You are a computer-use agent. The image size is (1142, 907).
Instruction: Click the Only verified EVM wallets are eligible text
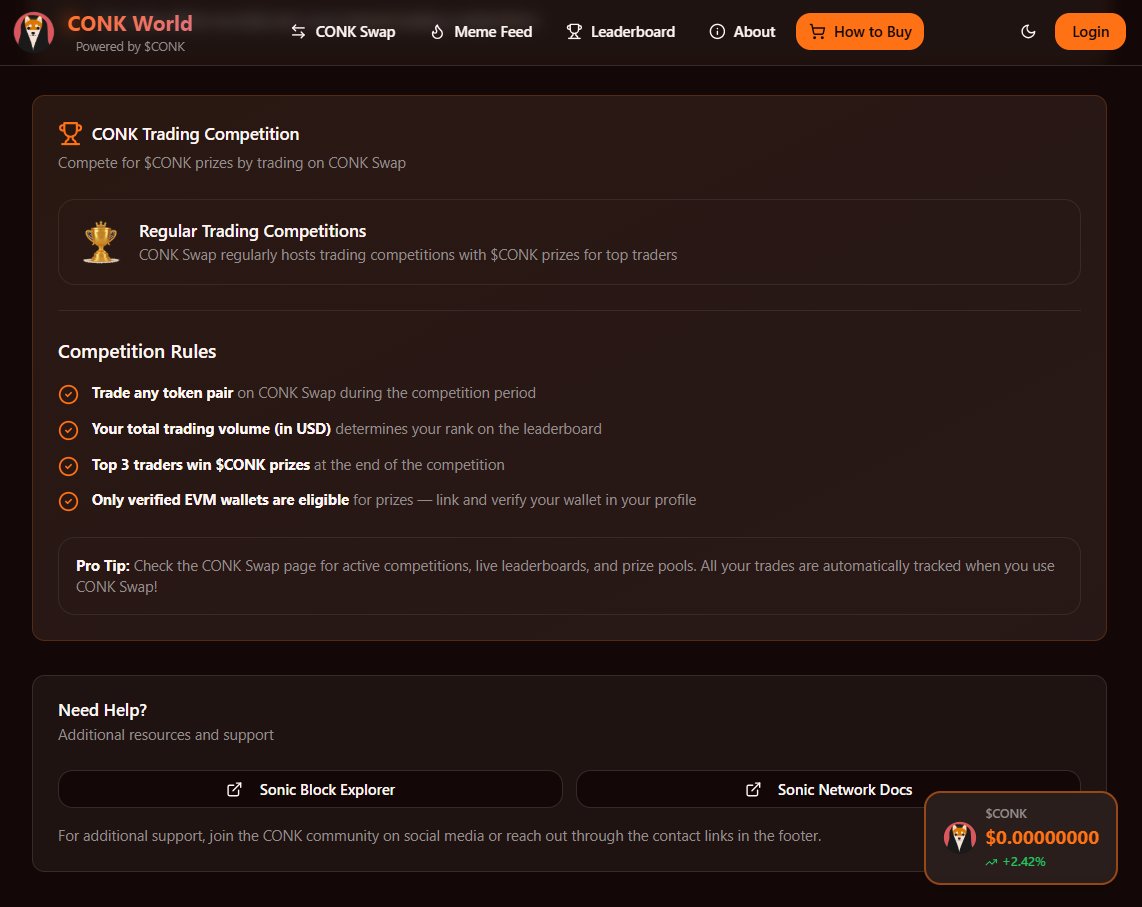[x=220, y=500]
